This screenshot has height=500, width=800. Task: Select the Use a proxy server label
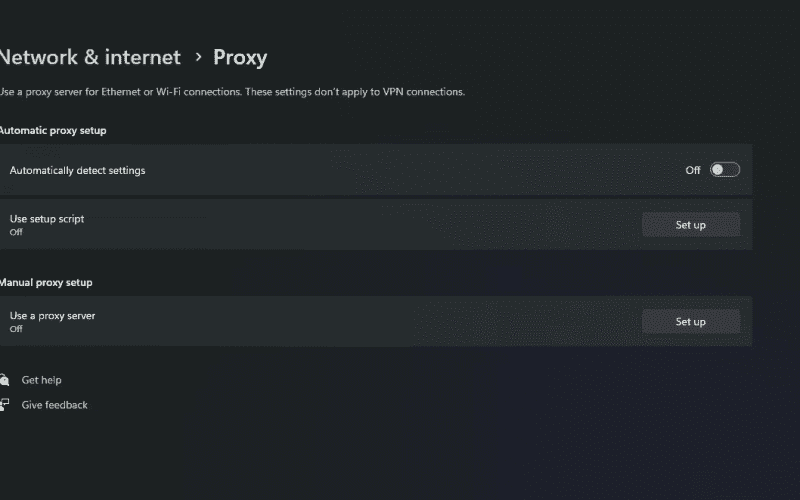click(53, 316)
